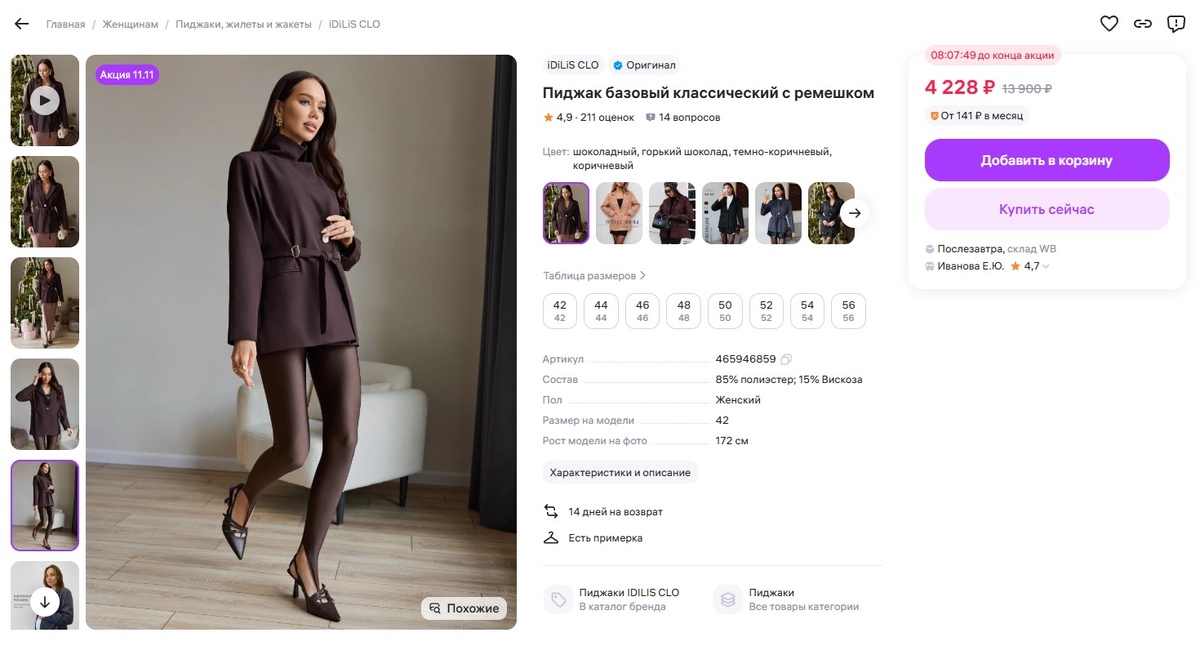Find similar items with the Похожие search icon
The height and width of the screenshot is (646, 1200).
pyautogui.click(x=434, y=607)
